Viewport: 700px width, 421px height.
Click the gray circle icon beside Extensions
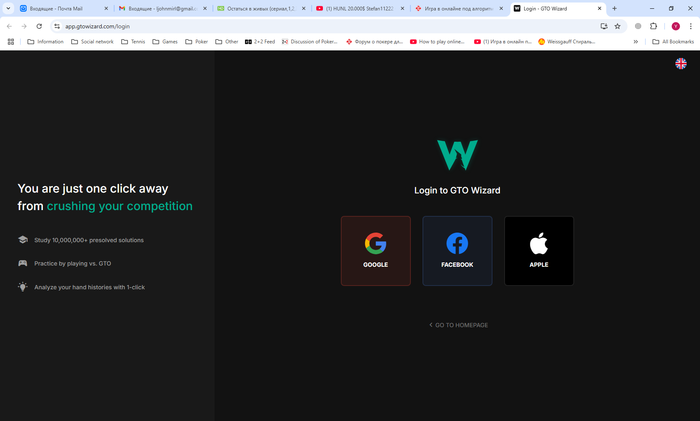pos(638,26)
